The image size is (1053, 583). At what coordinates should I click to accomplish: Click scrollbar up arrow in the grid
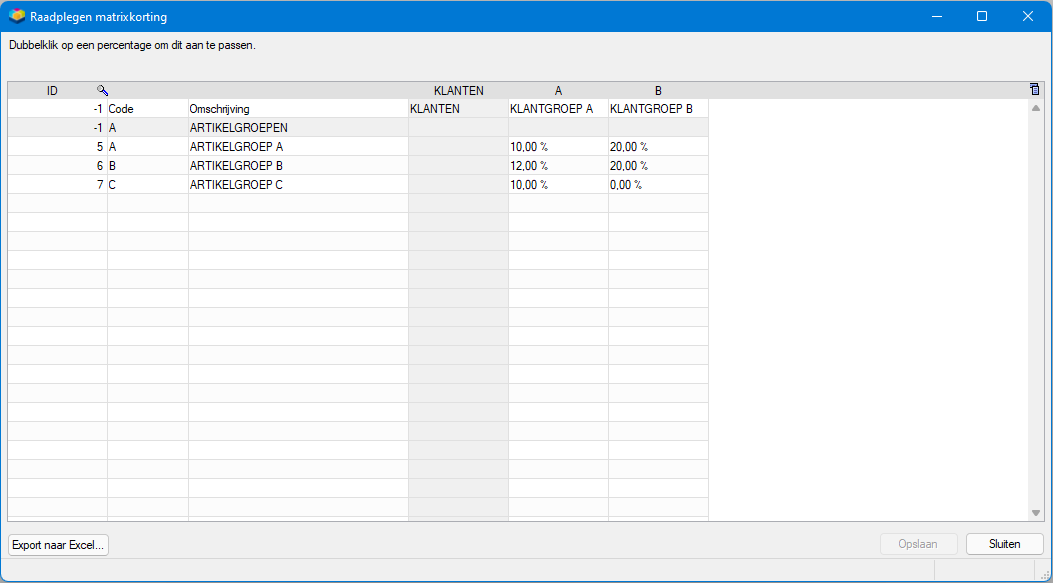pyautogui.click(x=1035, y=107)
